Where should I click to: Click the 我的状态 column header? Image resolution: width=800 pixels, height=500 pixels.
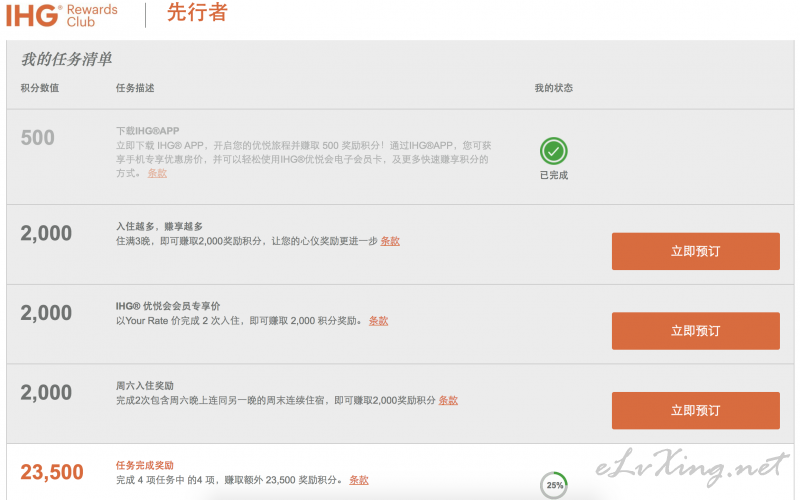[554, 88]
